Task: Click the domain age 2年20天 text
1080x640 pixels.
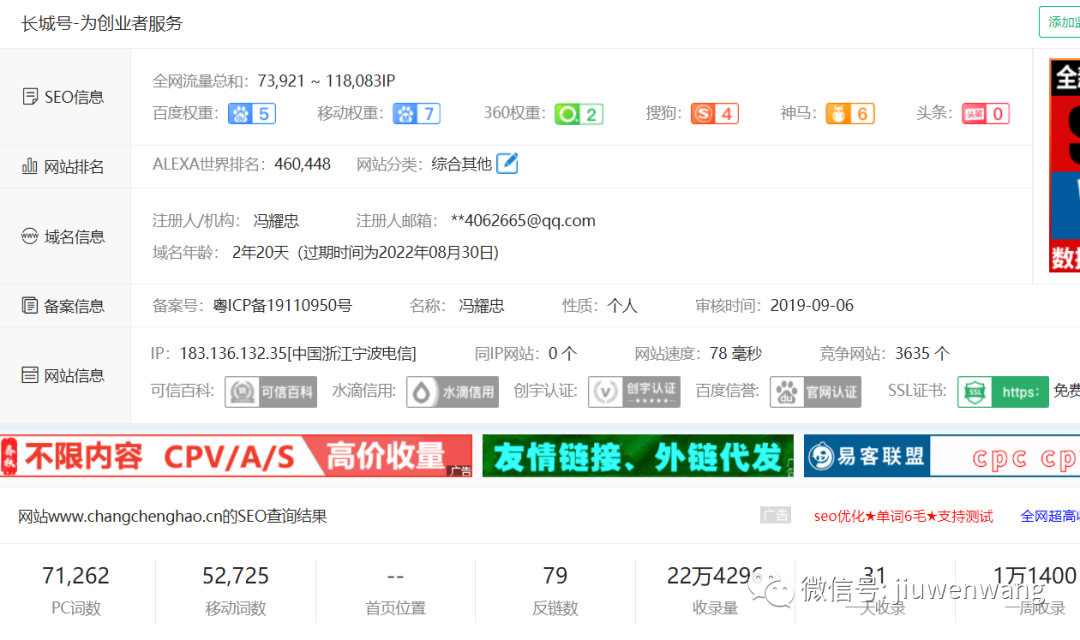Action: (260, 252)
